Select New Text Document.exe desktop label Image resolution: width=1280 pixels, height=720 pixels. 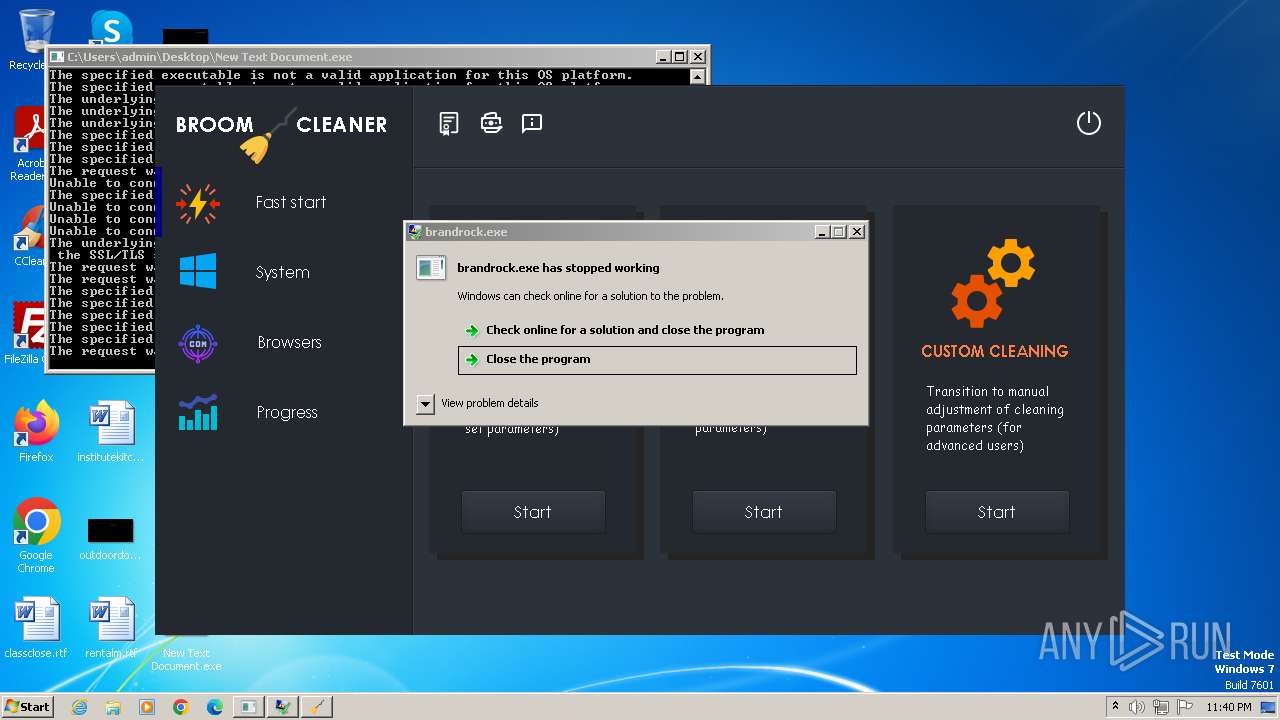click(x=186, y=659)
